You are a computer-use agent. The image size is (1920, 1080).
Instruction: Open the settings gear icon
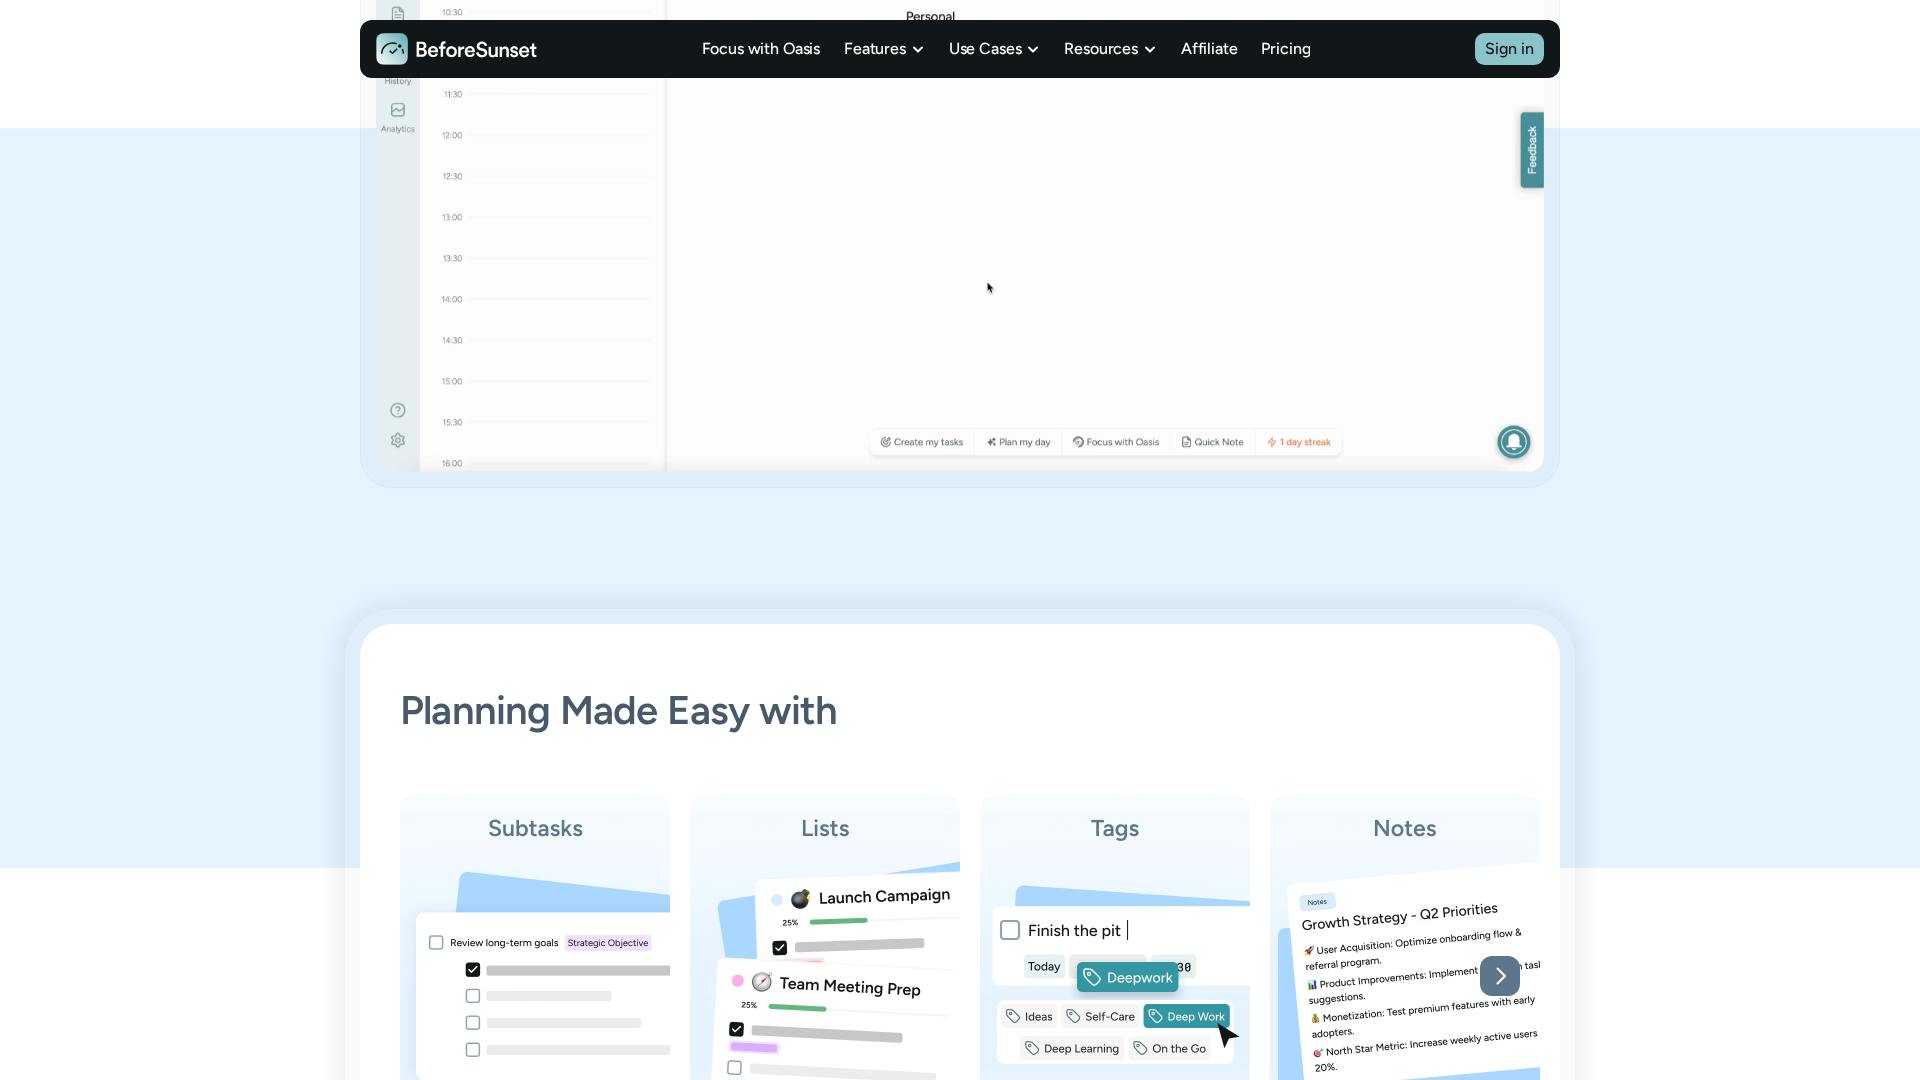[x=398, y=441]
